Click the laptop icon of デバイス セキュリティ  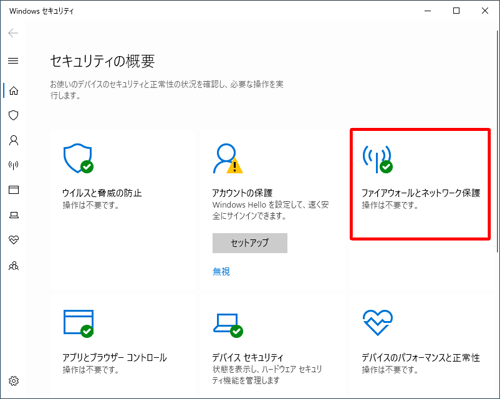[x=228, y=325]
